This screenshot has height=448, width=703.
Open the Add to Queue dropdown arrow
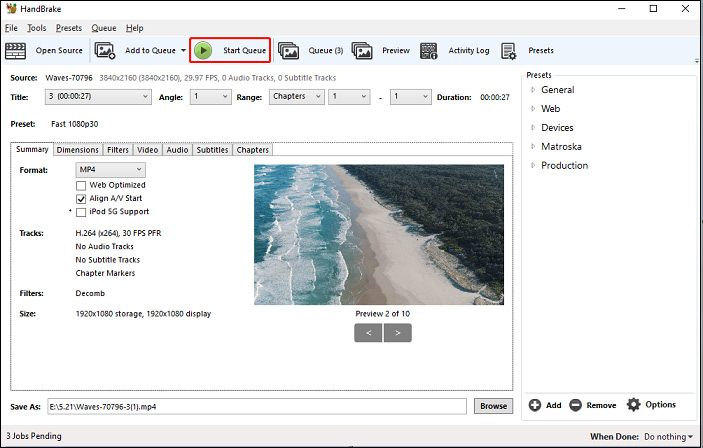[x=183, y=50]
